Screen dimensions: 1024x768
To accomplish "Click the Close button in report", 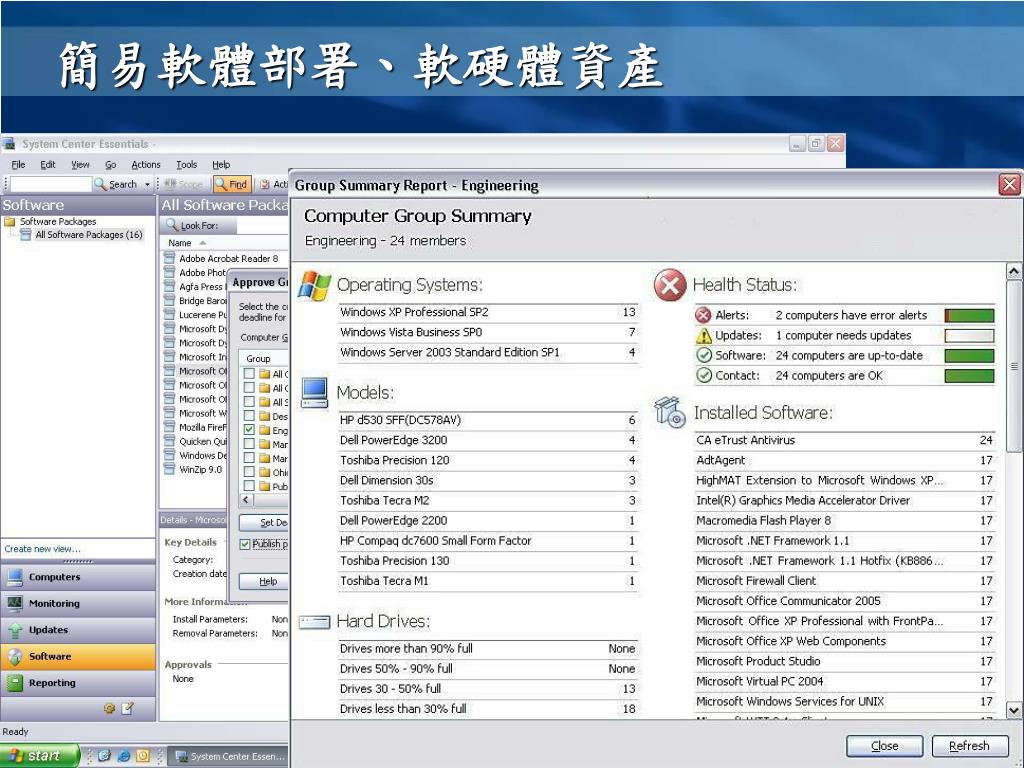I will [x=884, y=746].
